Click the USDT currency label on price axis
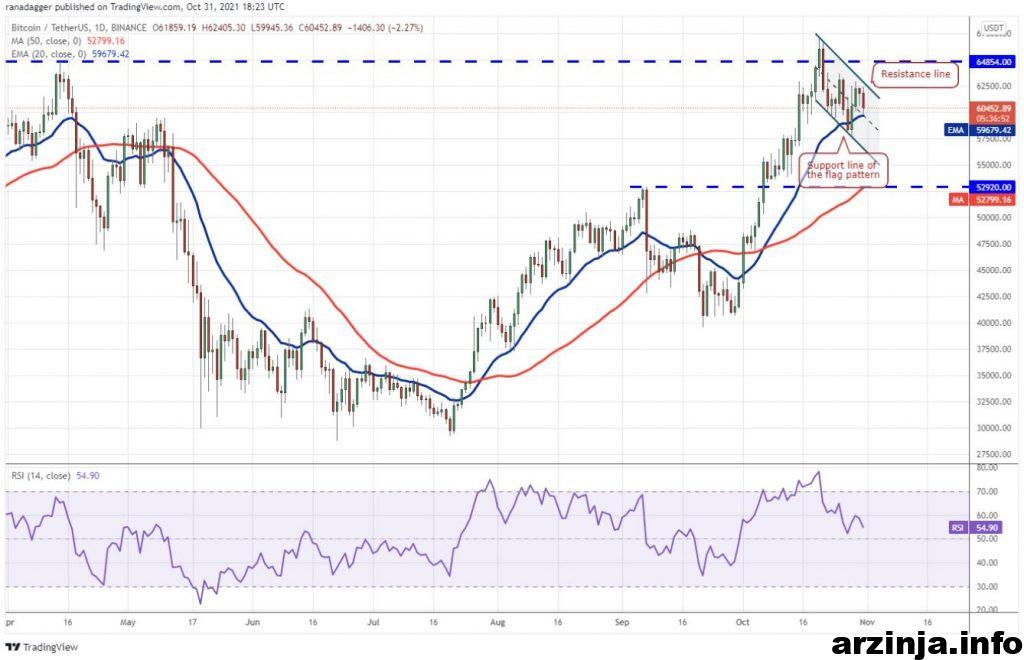1024x660 pixels. coord(993,28)
